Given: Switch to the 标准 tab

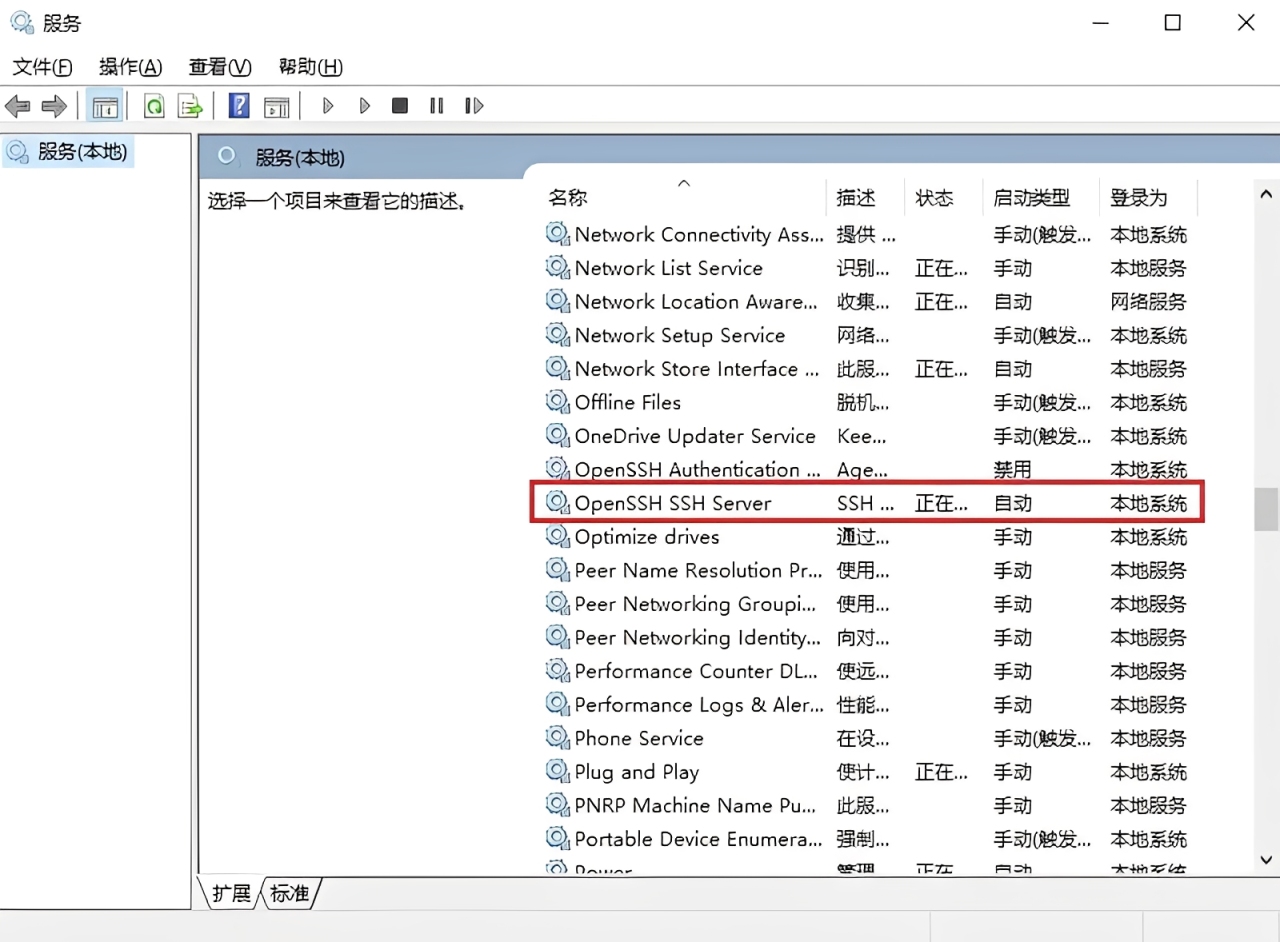Looking at the screenshot, I should tap(290, 893).
